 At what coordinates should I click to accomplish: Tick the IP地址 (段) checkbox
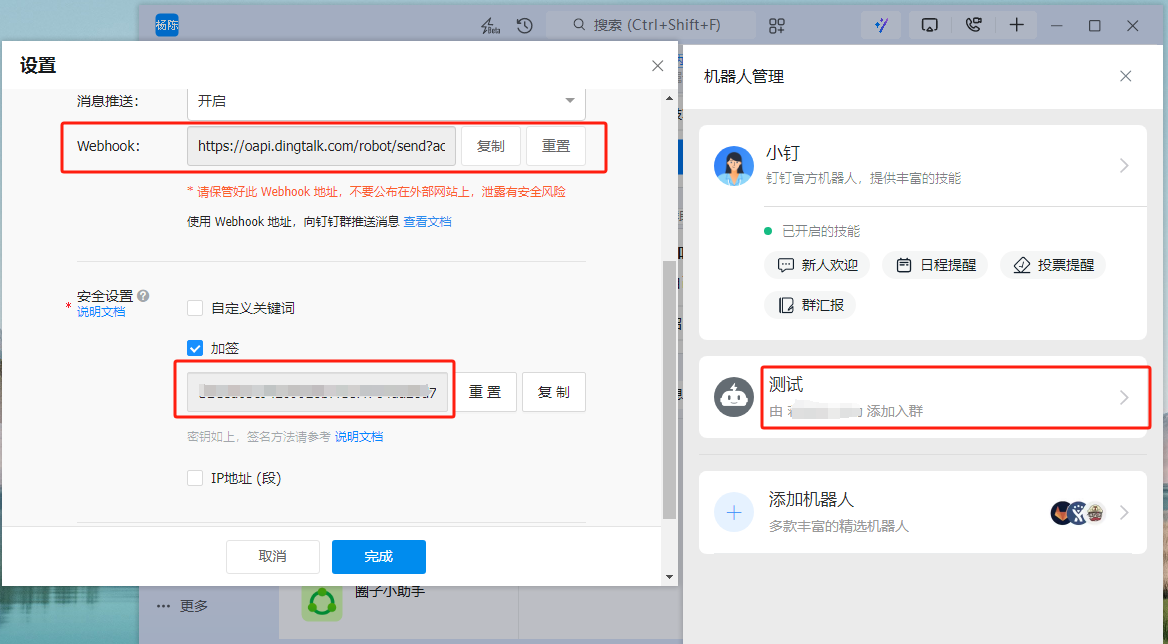point(196,478)
